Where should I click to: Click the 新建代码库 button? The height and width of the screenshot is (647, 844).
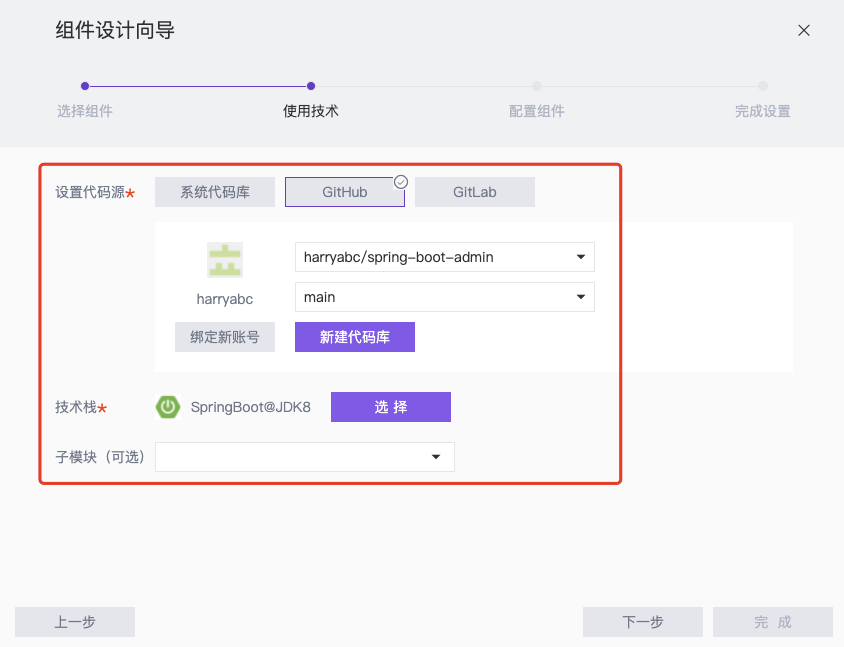355,337
